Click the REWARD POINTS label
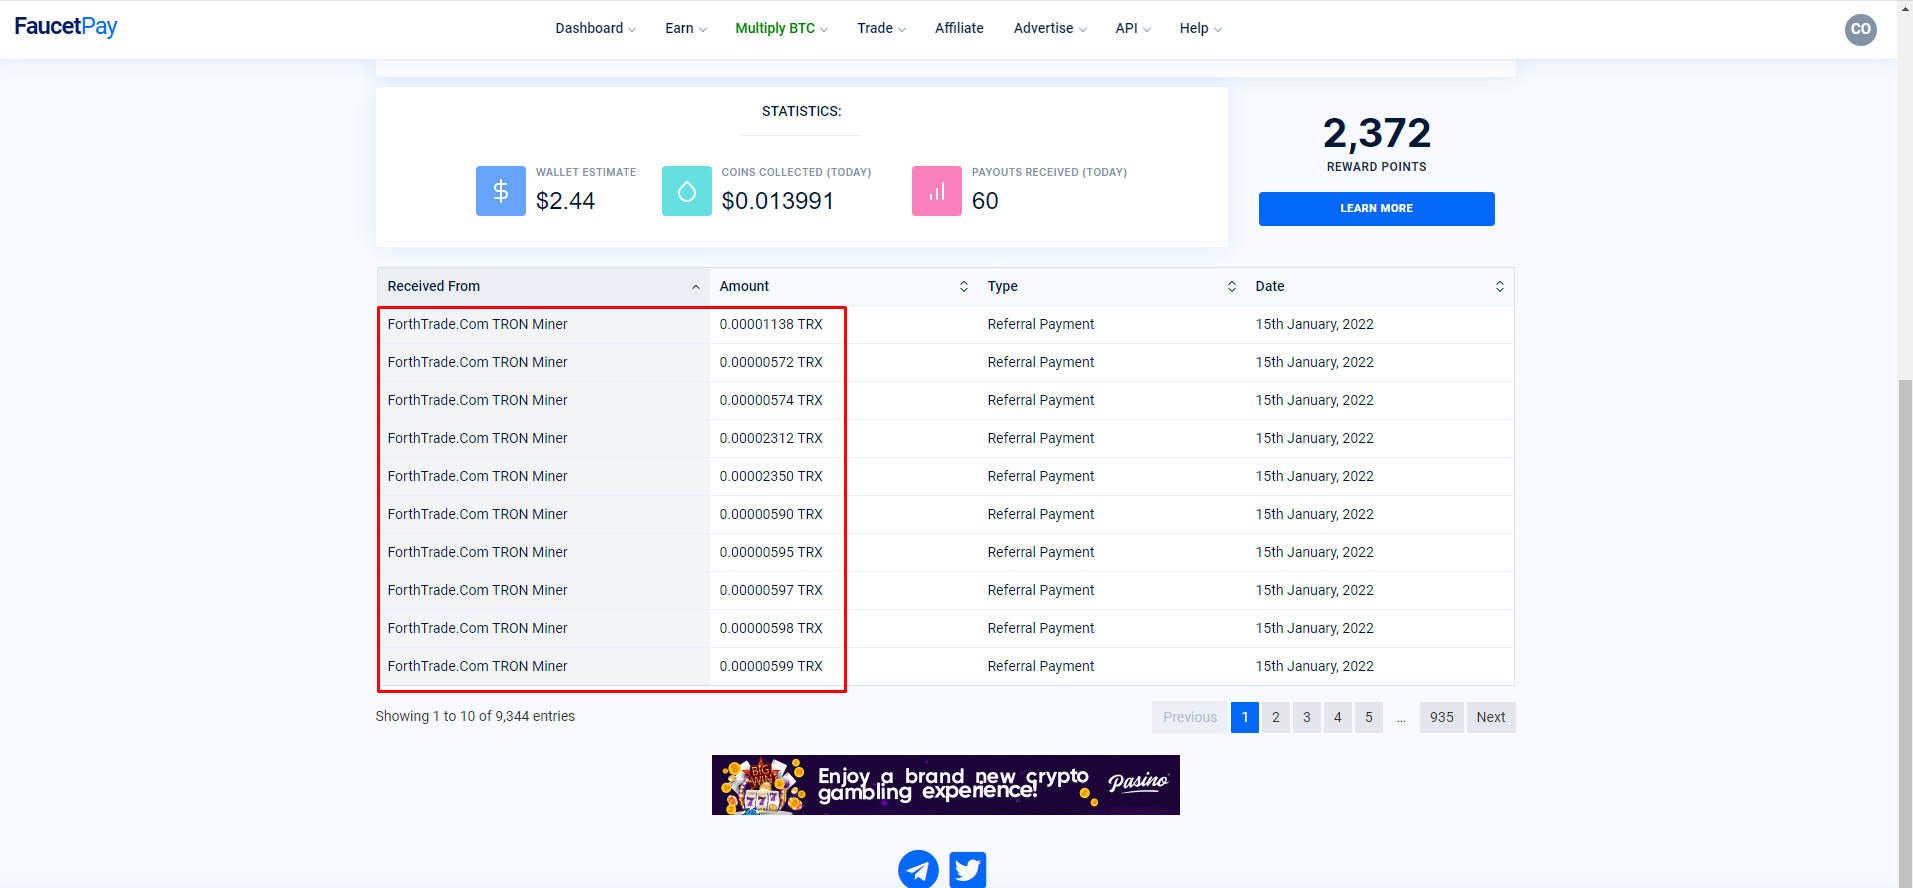The height and width of the screenshot is (888, 1913). pos(1376,167)
